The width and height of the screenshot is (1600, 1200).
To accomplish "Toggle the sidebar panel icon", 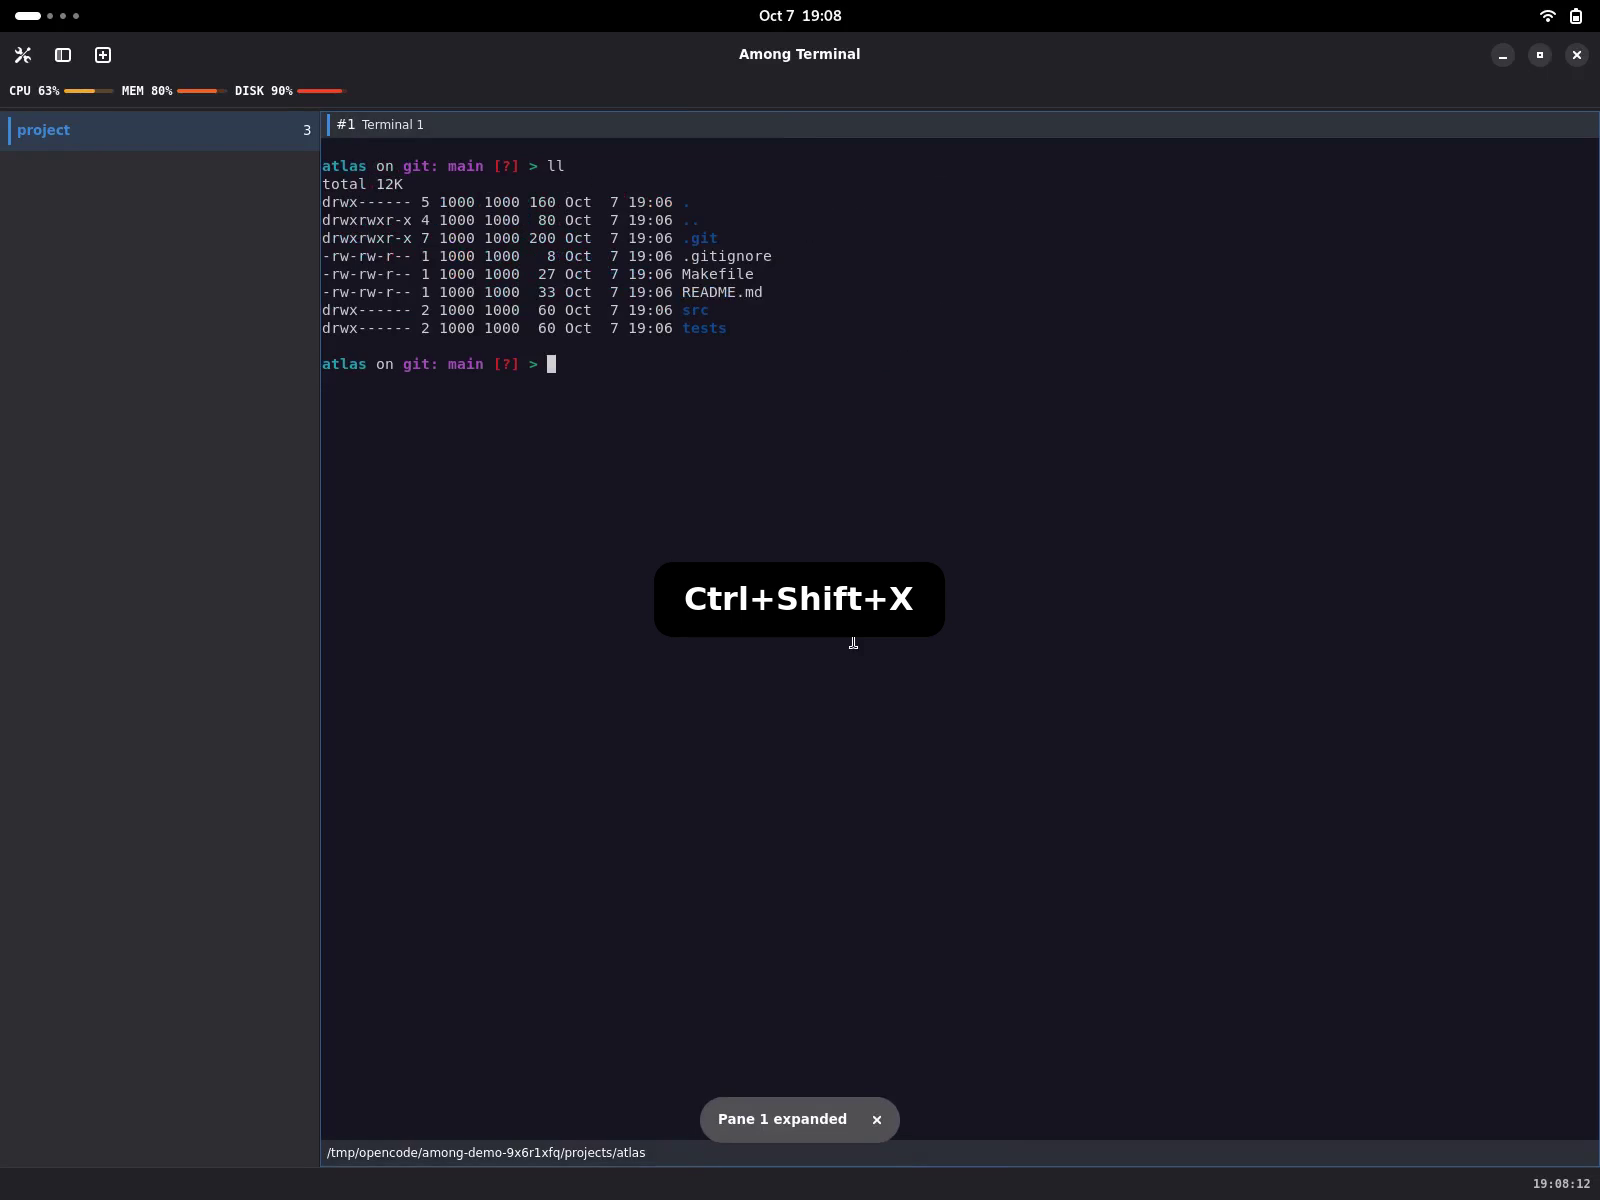I will 63,55.
